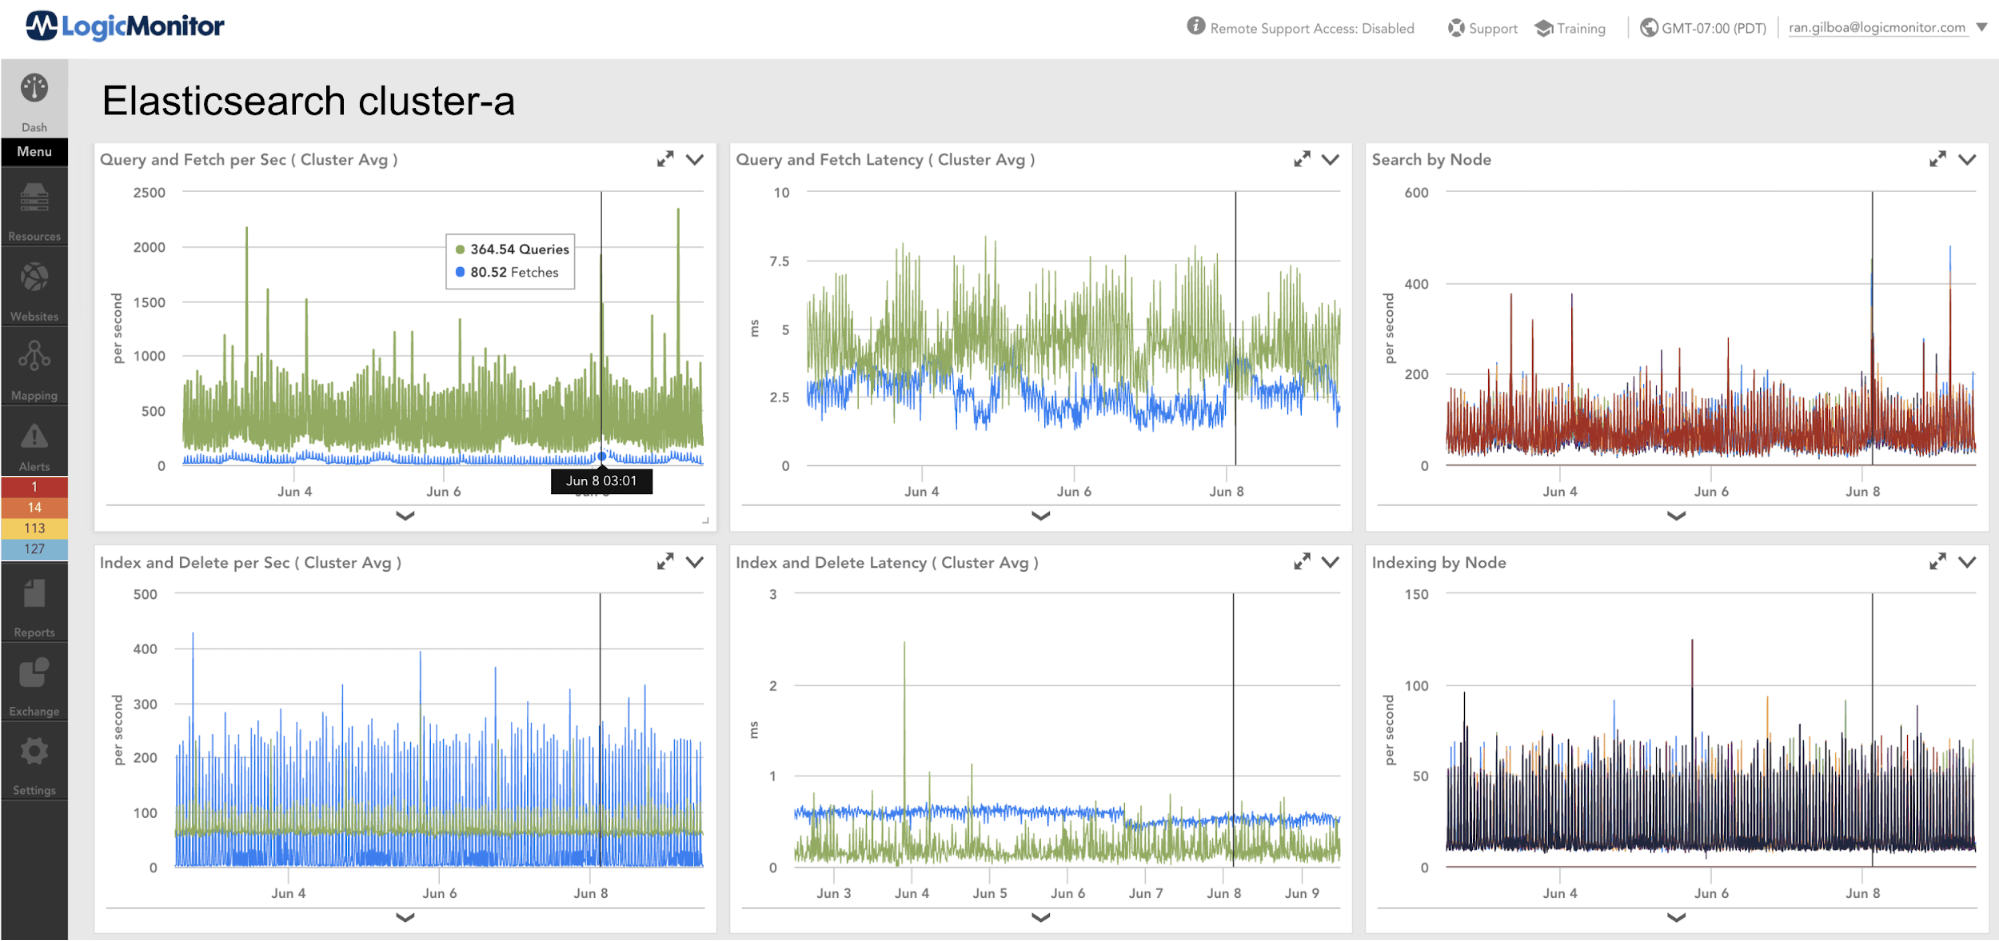Expand the Search by Node widget options
The width and height of the screenshot is (1999, 941).
[x=1967, y=159]
